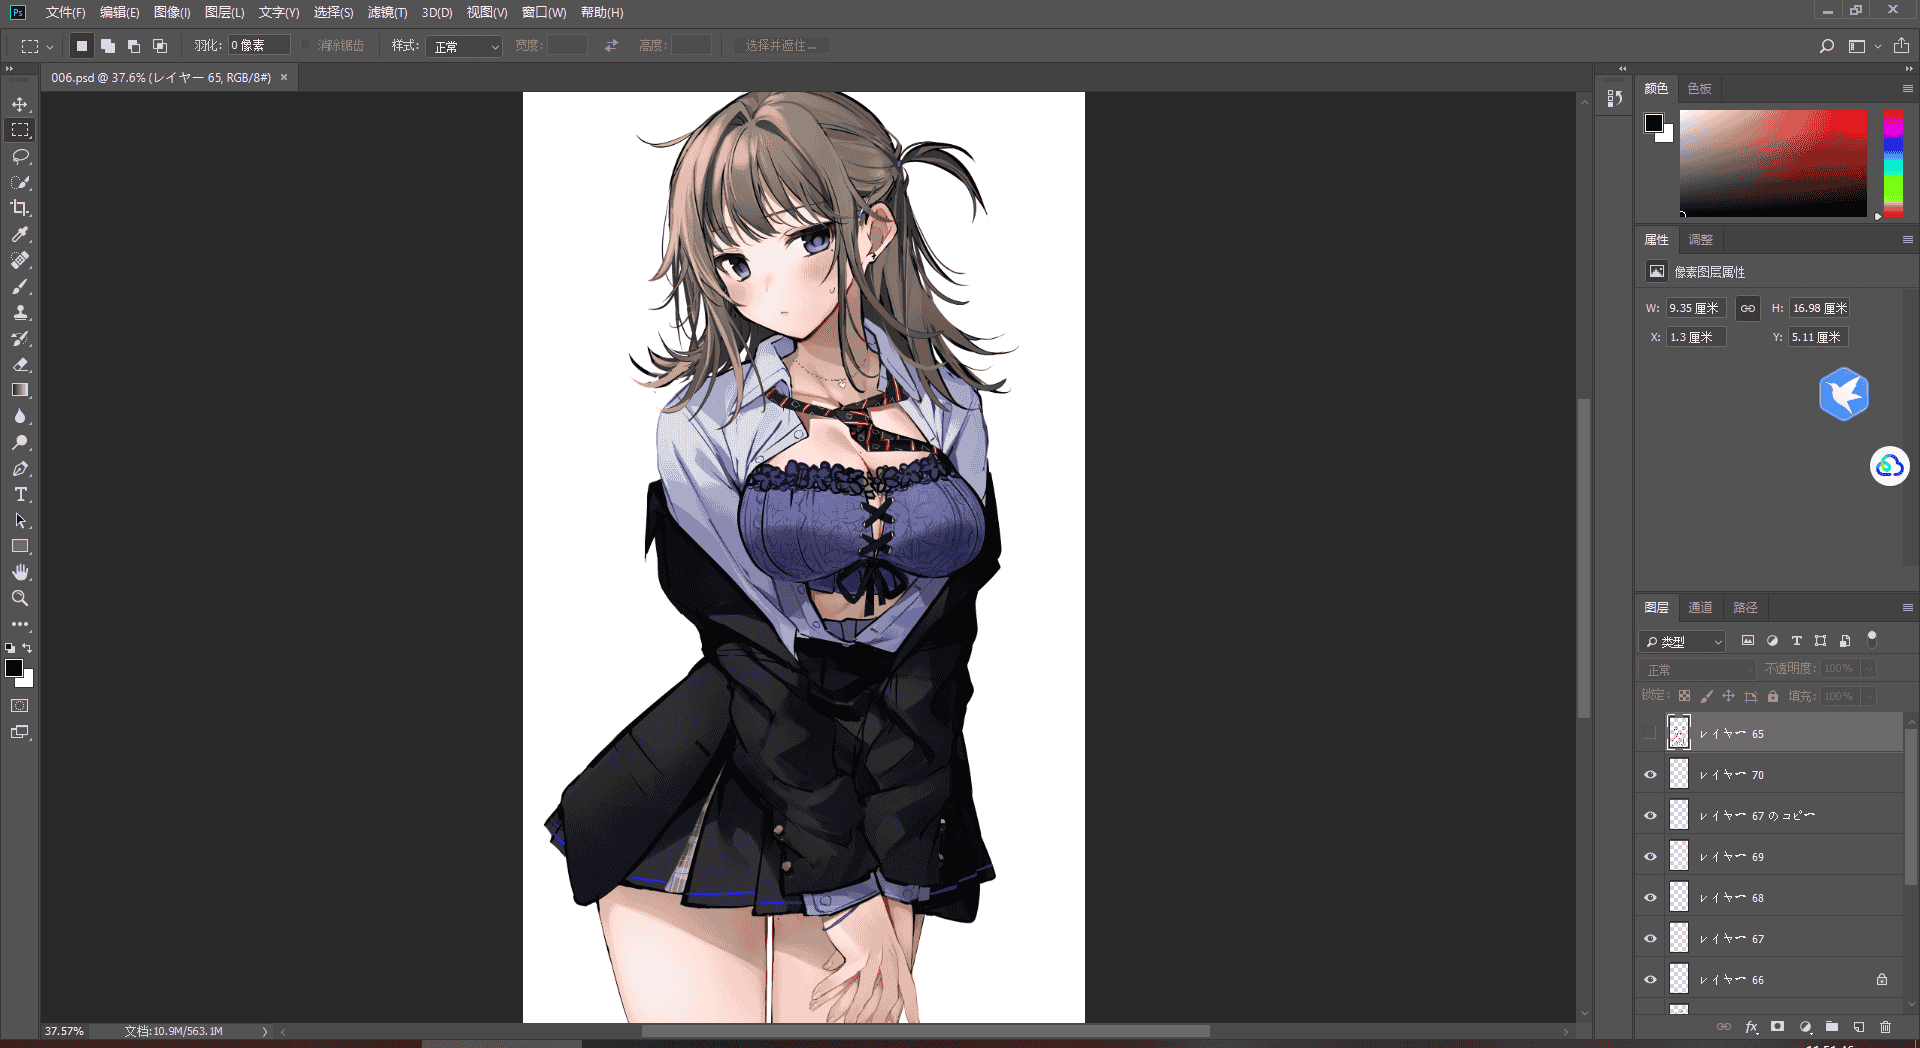Screen dimensions: 1920x1048
Task: Open the layer blend mode dropdown
Action: [x=1697, y=669]
